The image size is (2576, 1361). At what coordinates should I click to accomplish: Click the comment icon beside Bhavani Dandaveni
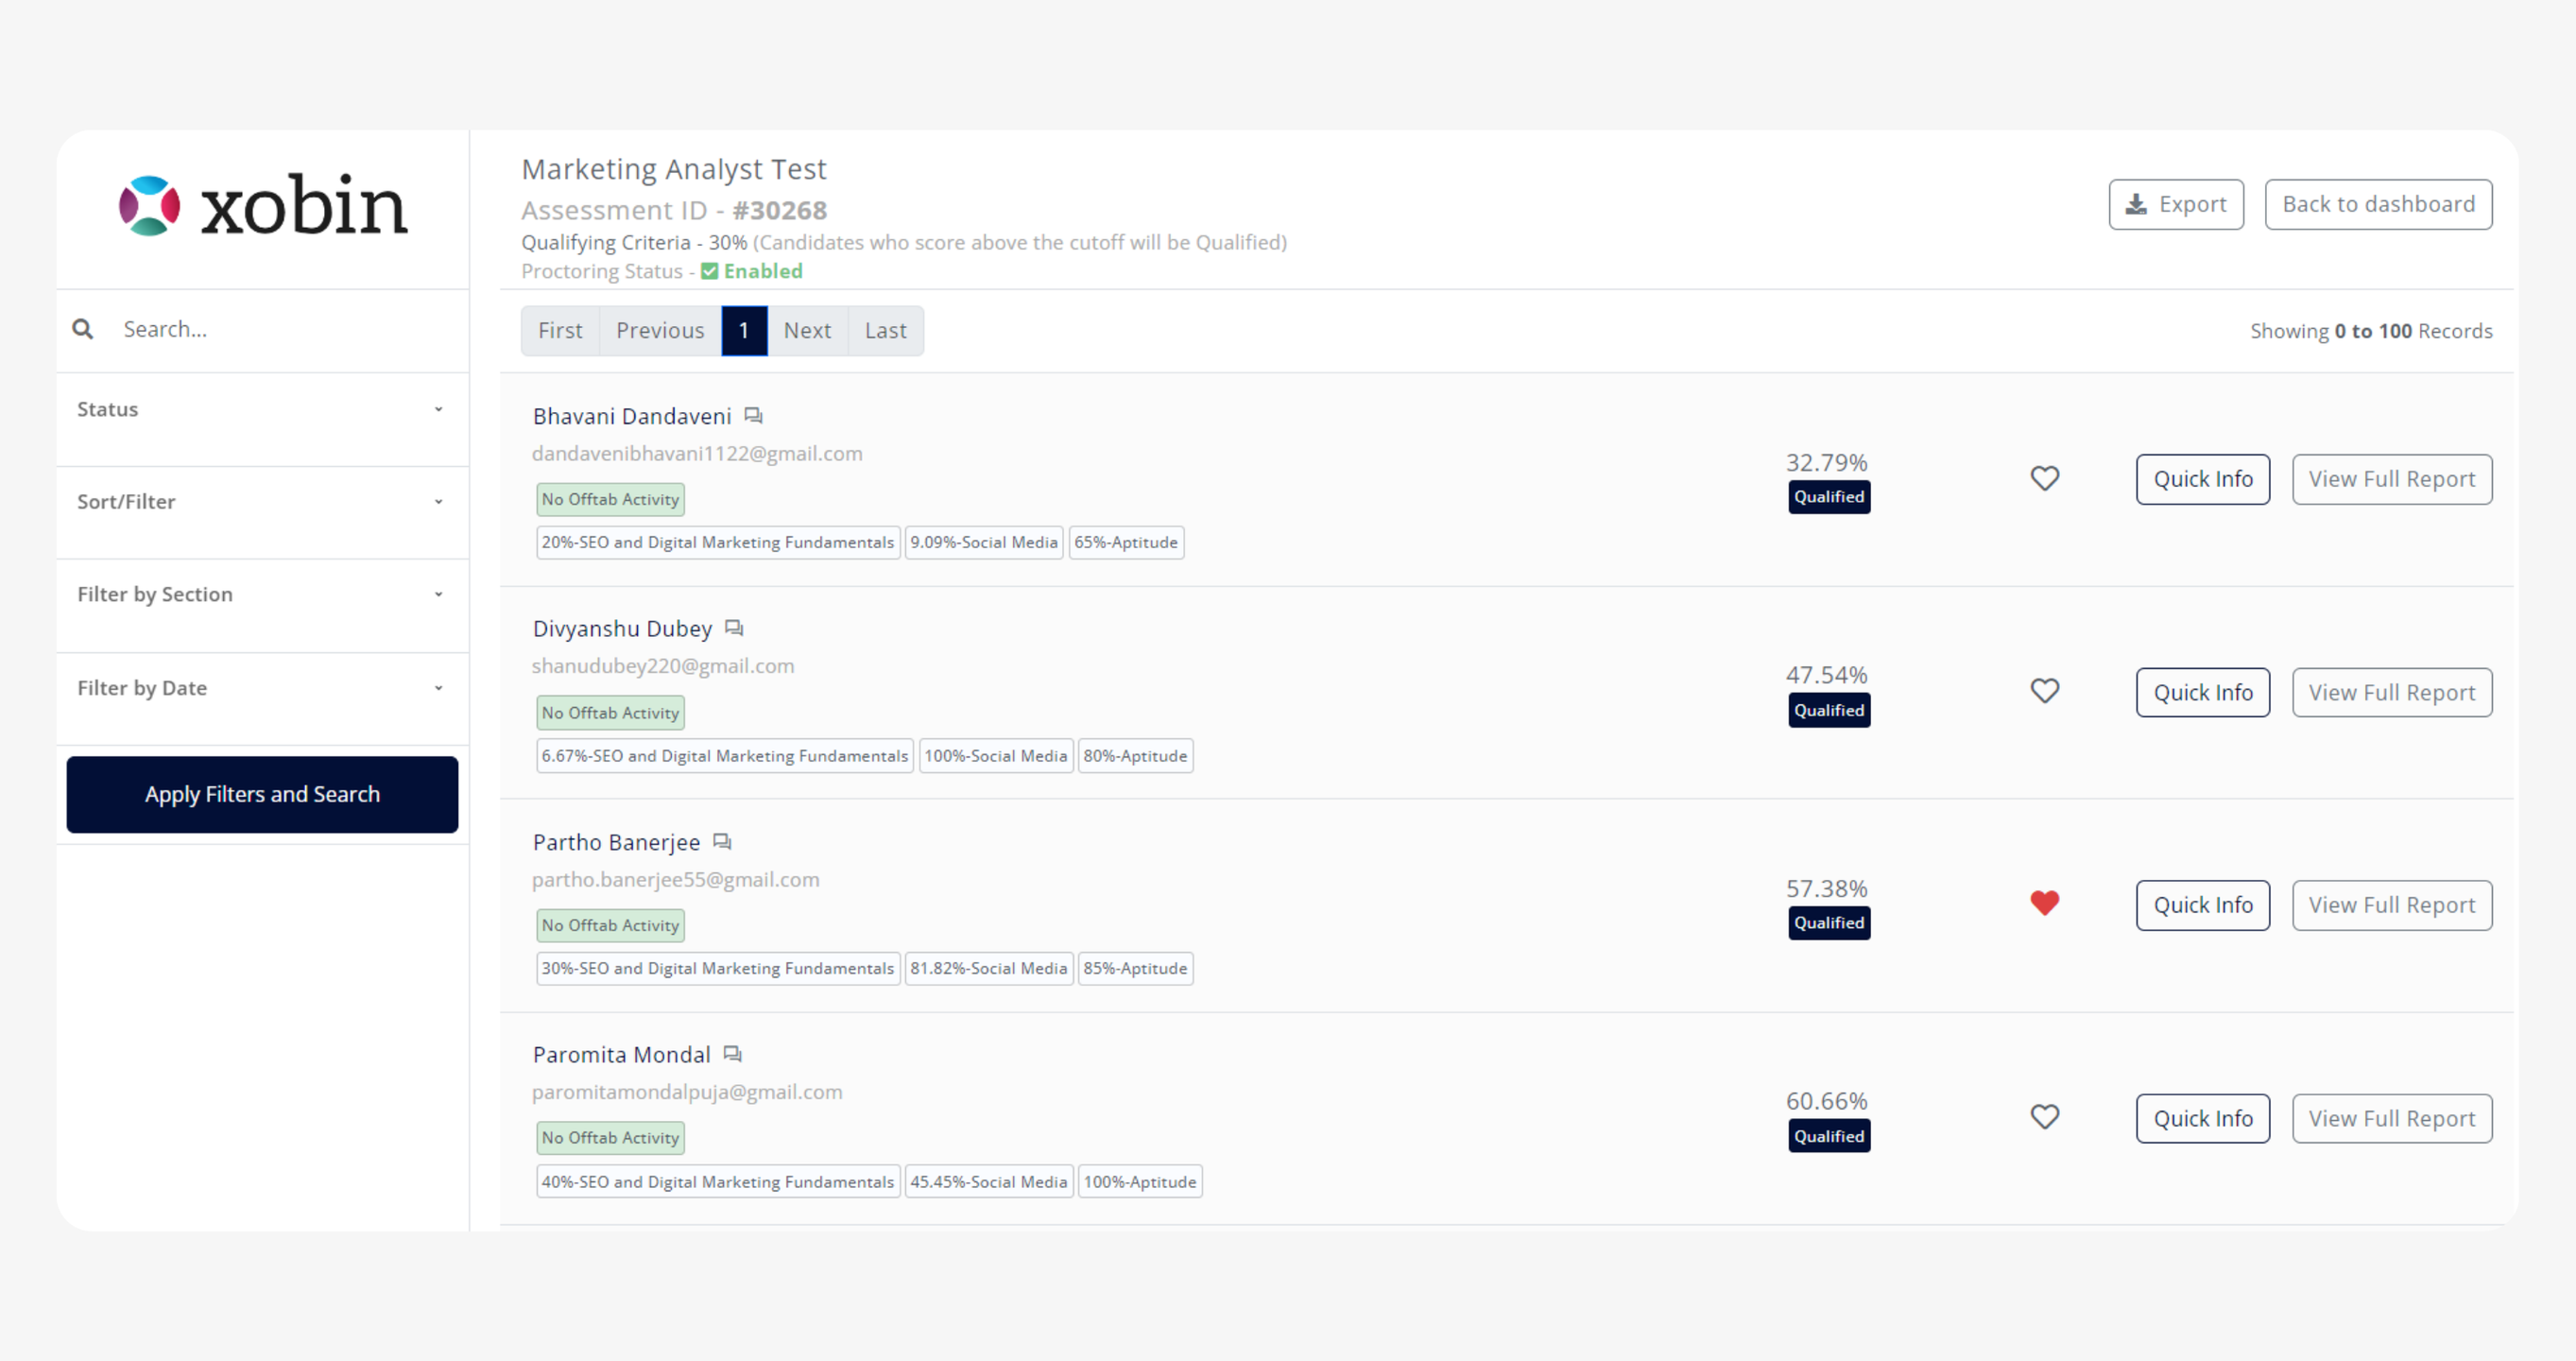click(753, 415)
